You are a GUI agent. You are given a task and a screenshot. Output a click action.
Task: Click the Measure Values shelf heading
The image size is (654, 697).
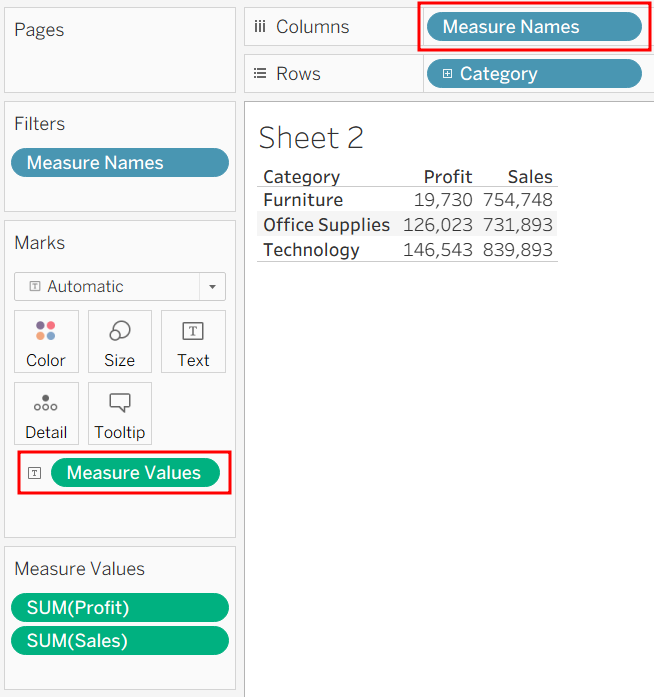80,569
